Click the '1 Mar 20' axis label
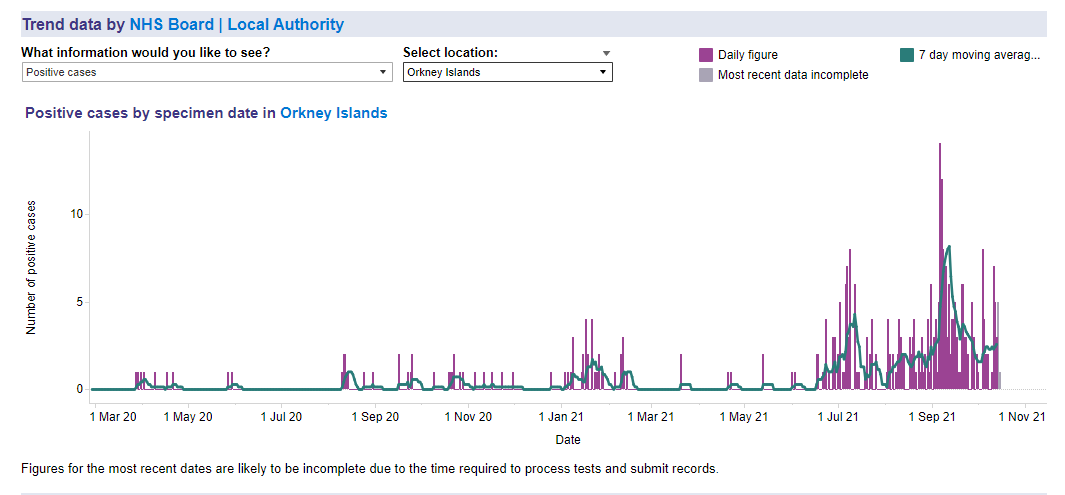The width and height of the screenshot is (1065, 495). pos(112,417)
